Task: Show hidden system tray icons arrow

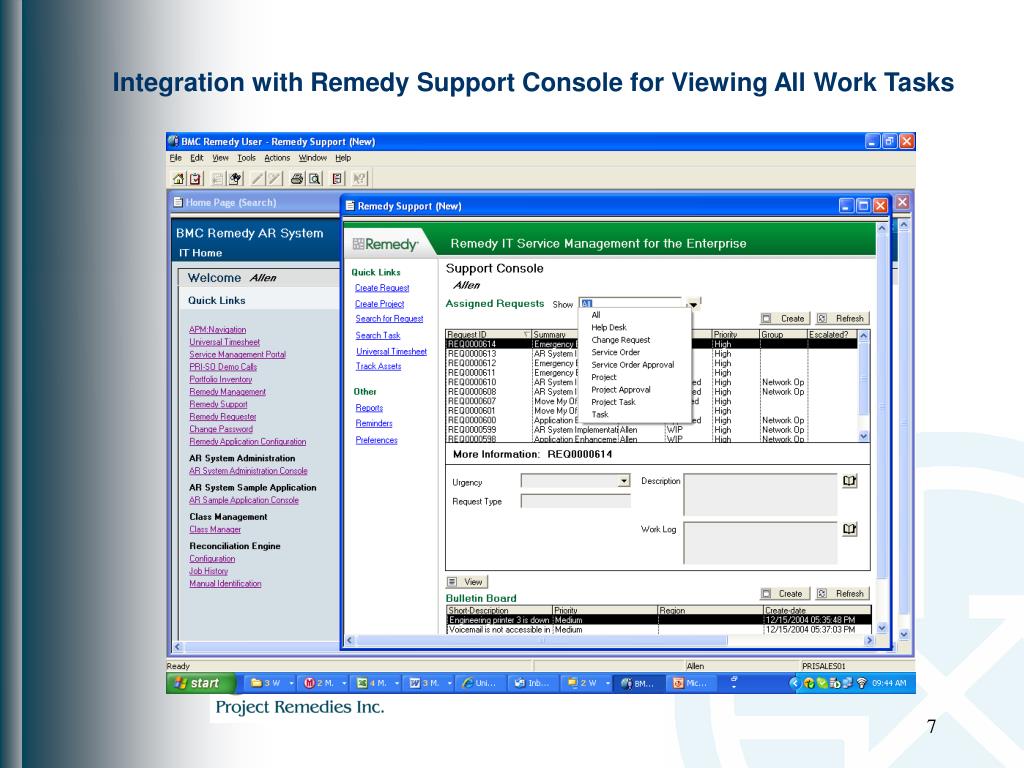Action: coord(794,683)
